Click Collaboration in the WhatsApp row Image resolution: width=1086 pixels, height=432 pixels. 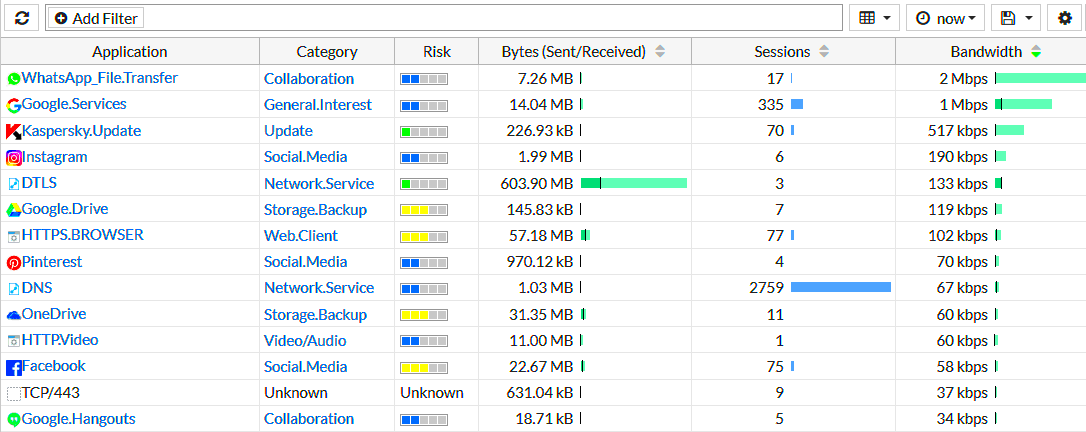coord(309,78)
